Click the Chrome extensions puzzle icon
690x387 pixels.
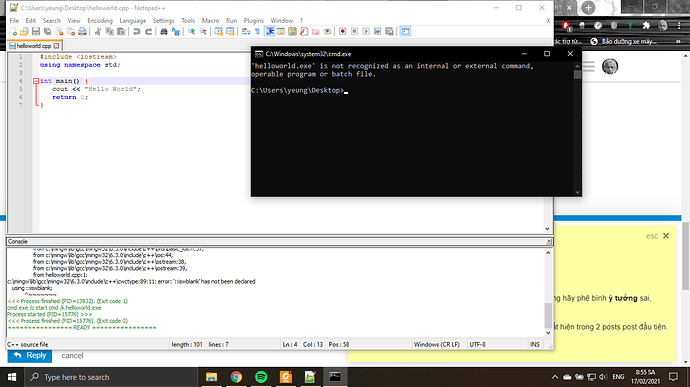[646, 26]
